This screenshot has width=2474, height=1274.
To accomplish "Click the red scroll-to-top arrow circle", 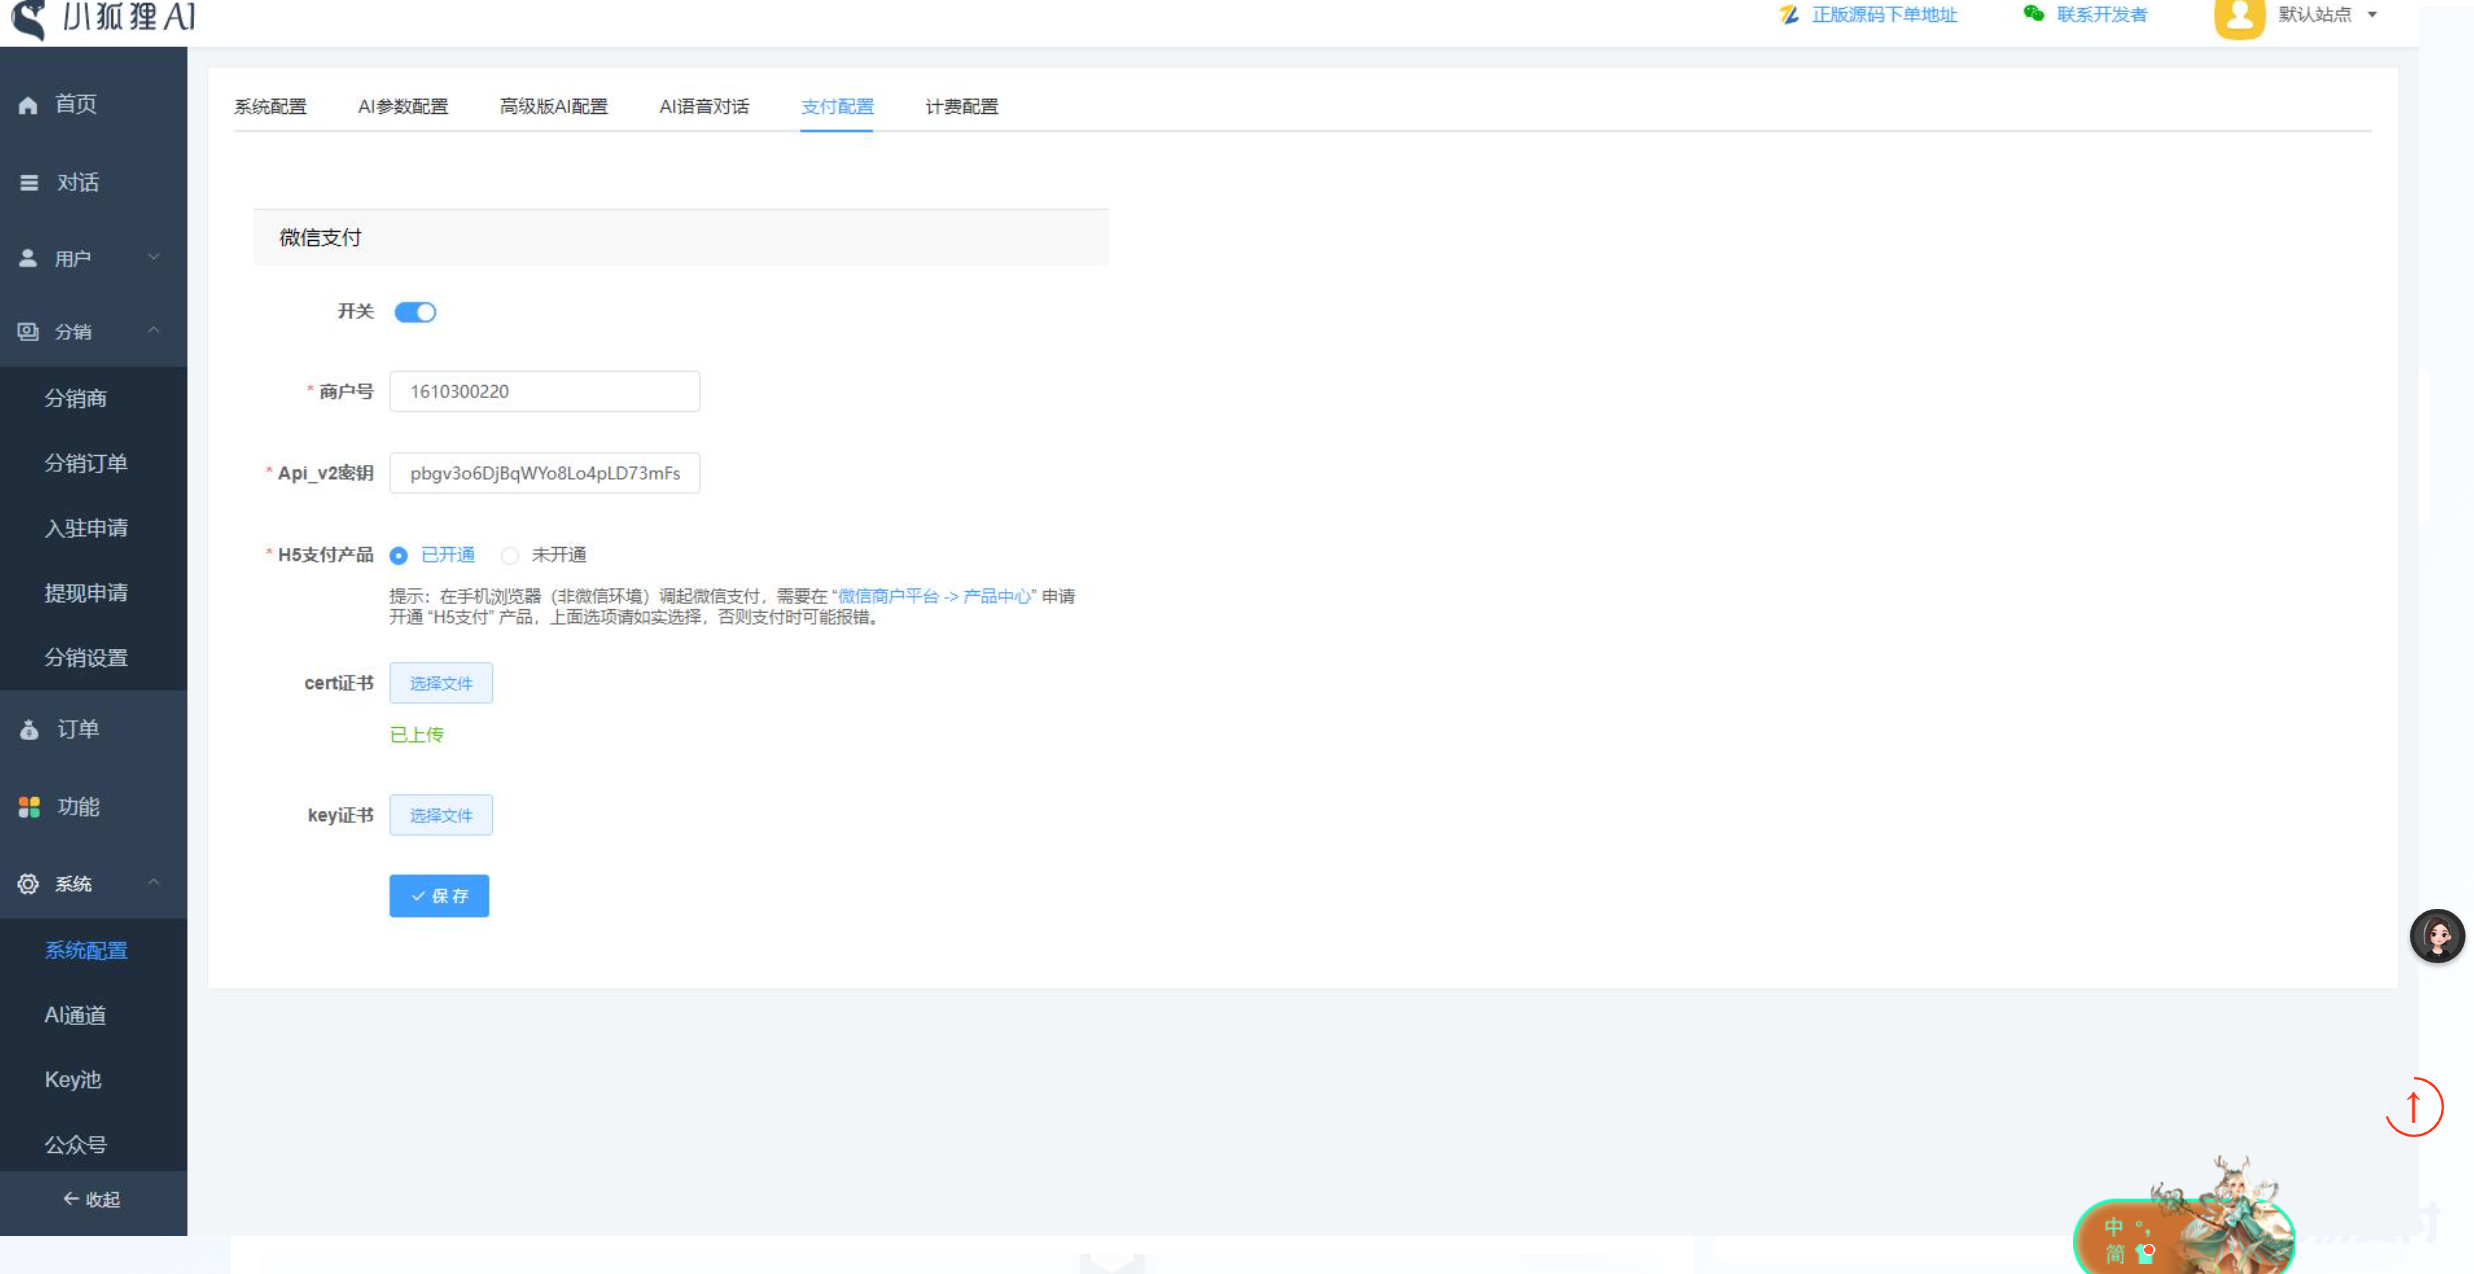I will 2413,1107.
